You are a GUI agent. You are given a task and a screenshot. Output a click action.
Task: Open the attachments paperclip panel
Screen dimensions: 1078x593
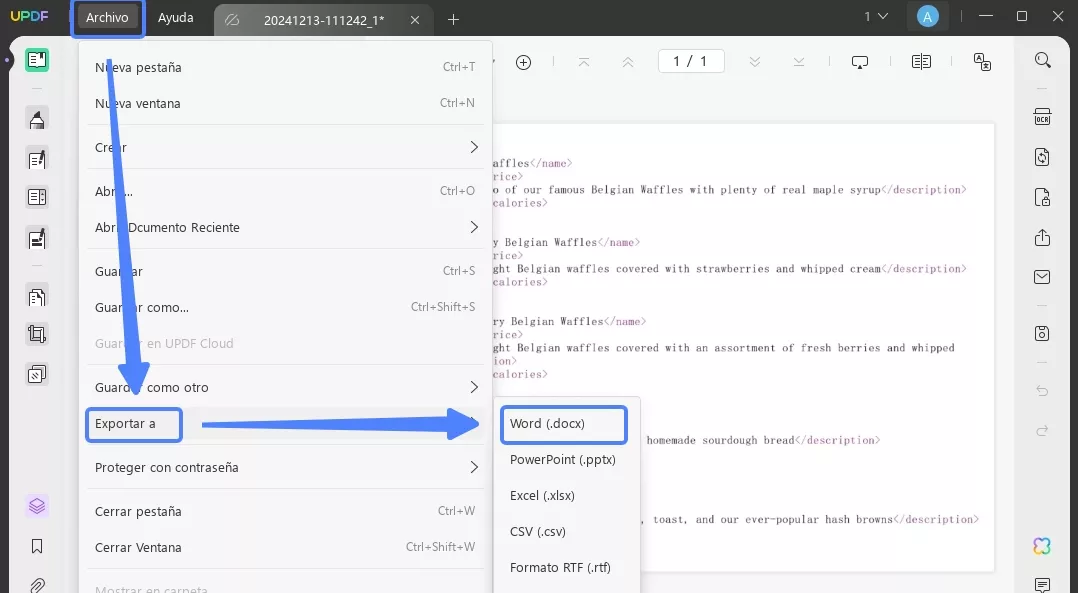click(36, 585)
